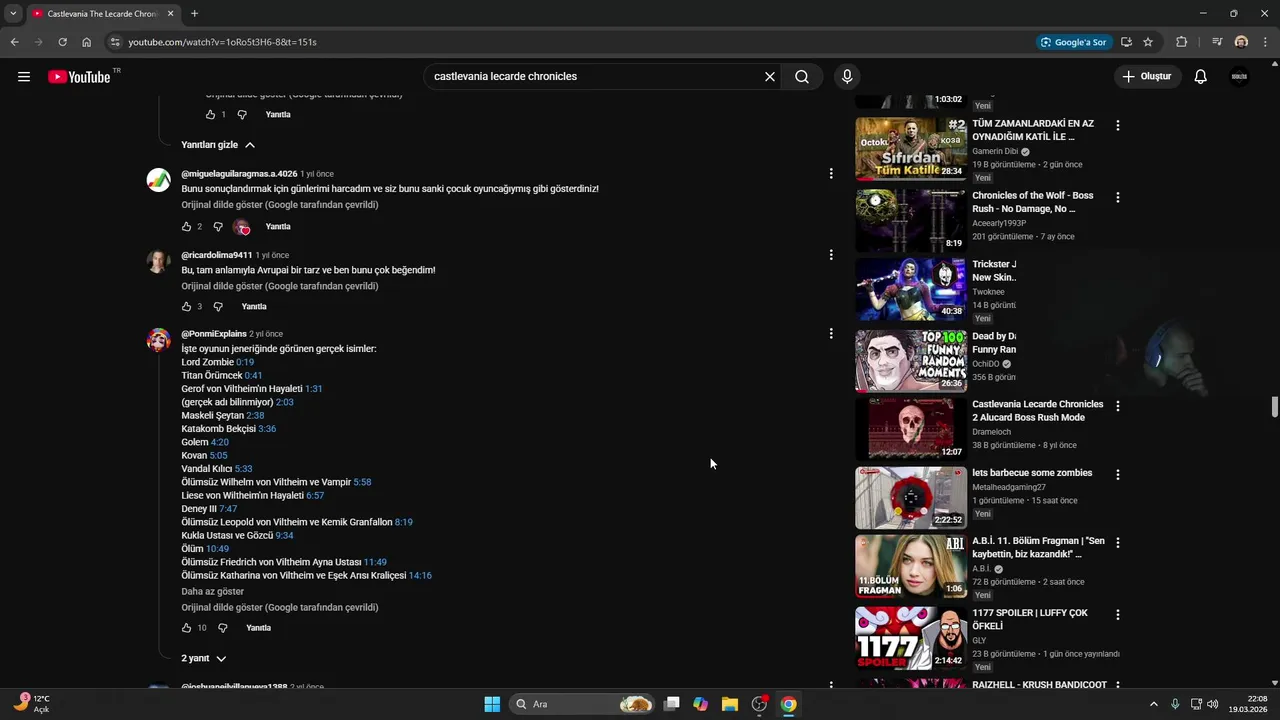The image size is (1280, 720).
Task: Show the original language of the @ricardolima9411 comment
Action: point(280,286)
